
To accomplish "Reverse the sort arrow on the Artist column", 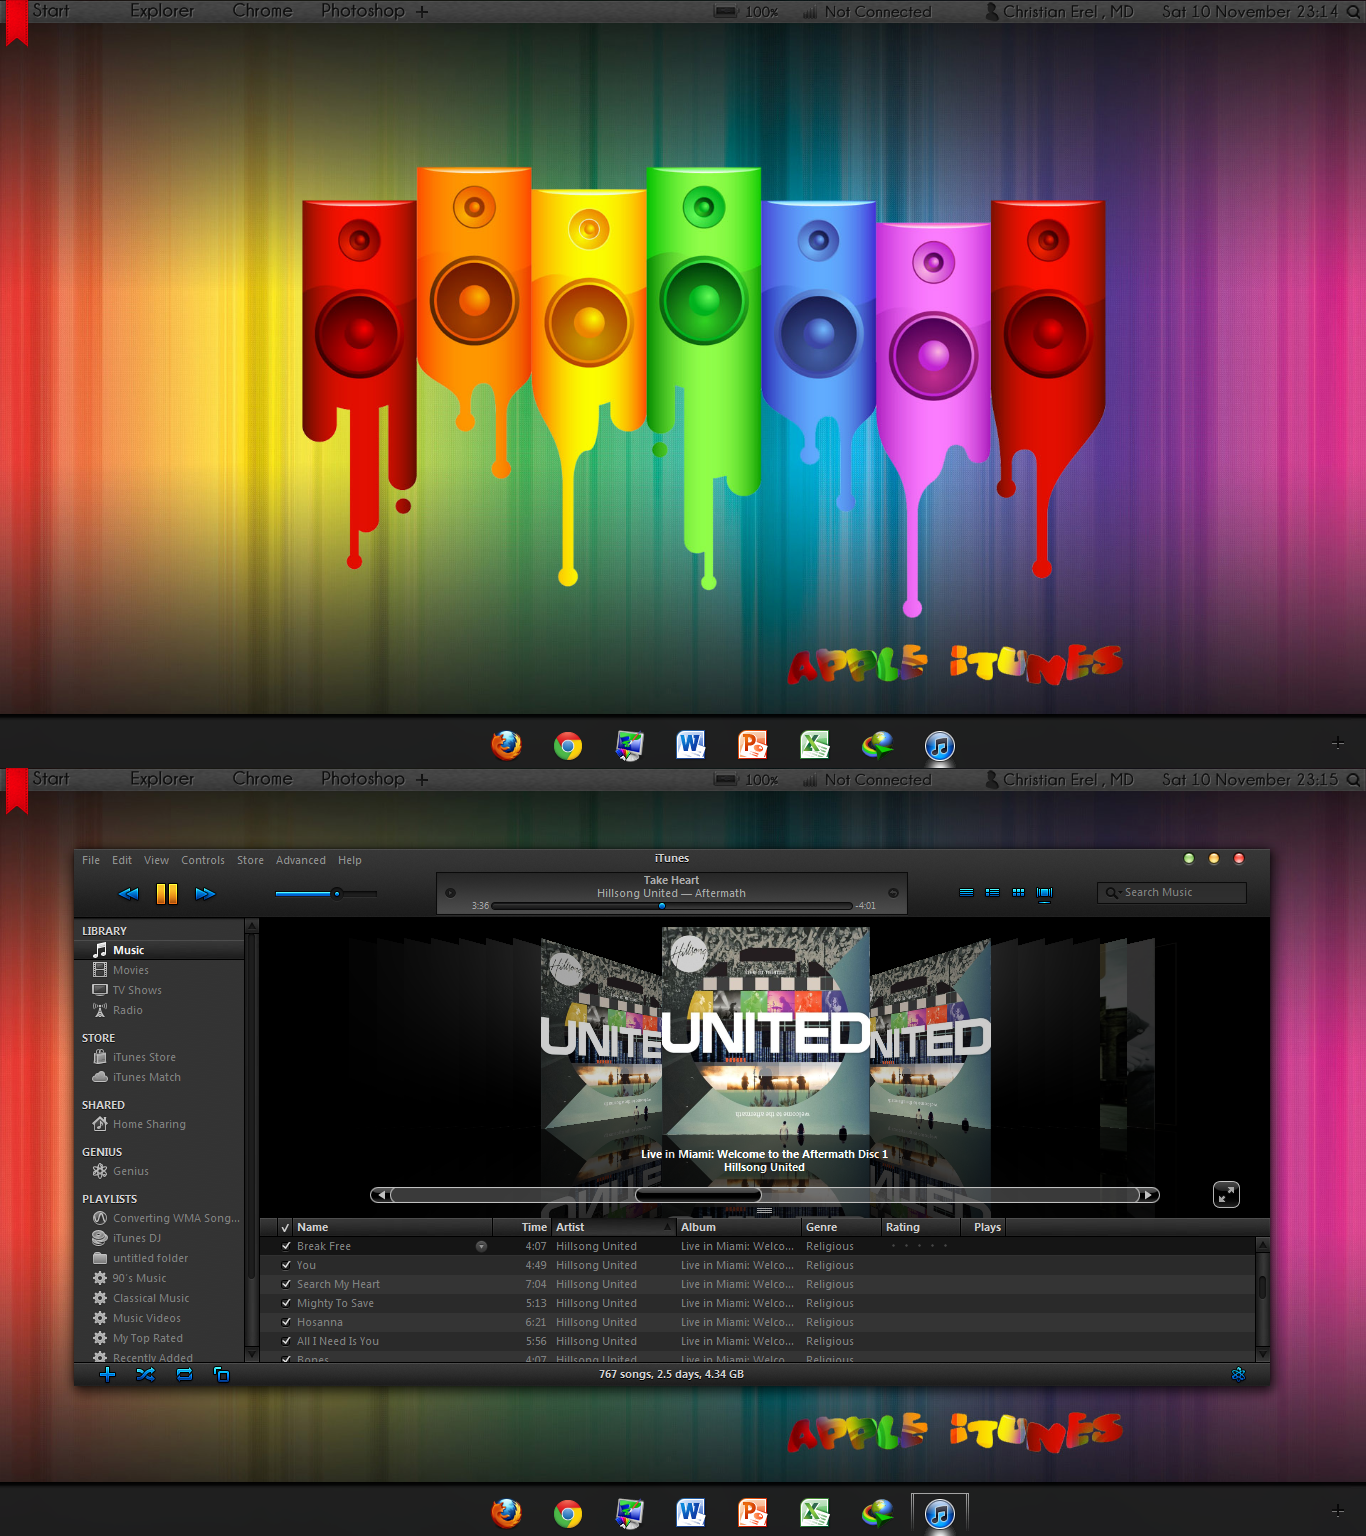I will tap(667, 1227).
